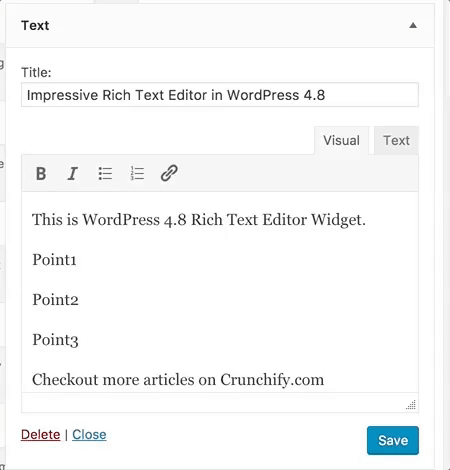
Task: Click the Text widget header title
Action: click(35, 26)
